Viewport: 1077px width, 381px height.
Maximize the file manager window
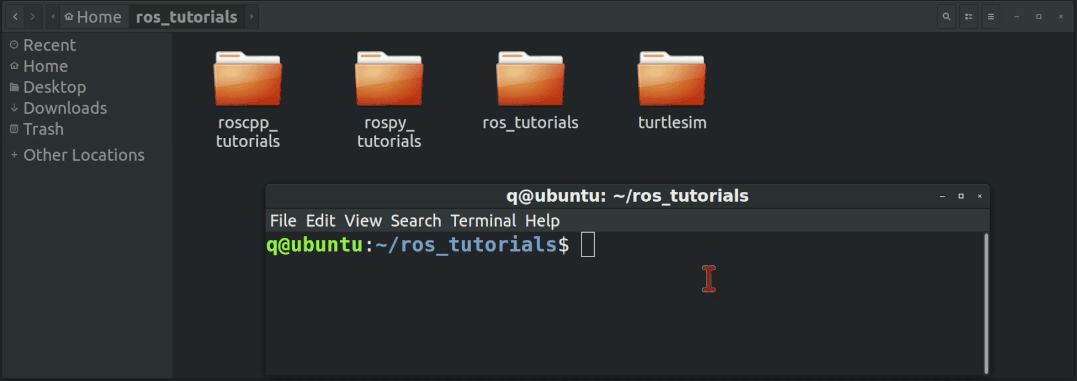click(1039, 16)
